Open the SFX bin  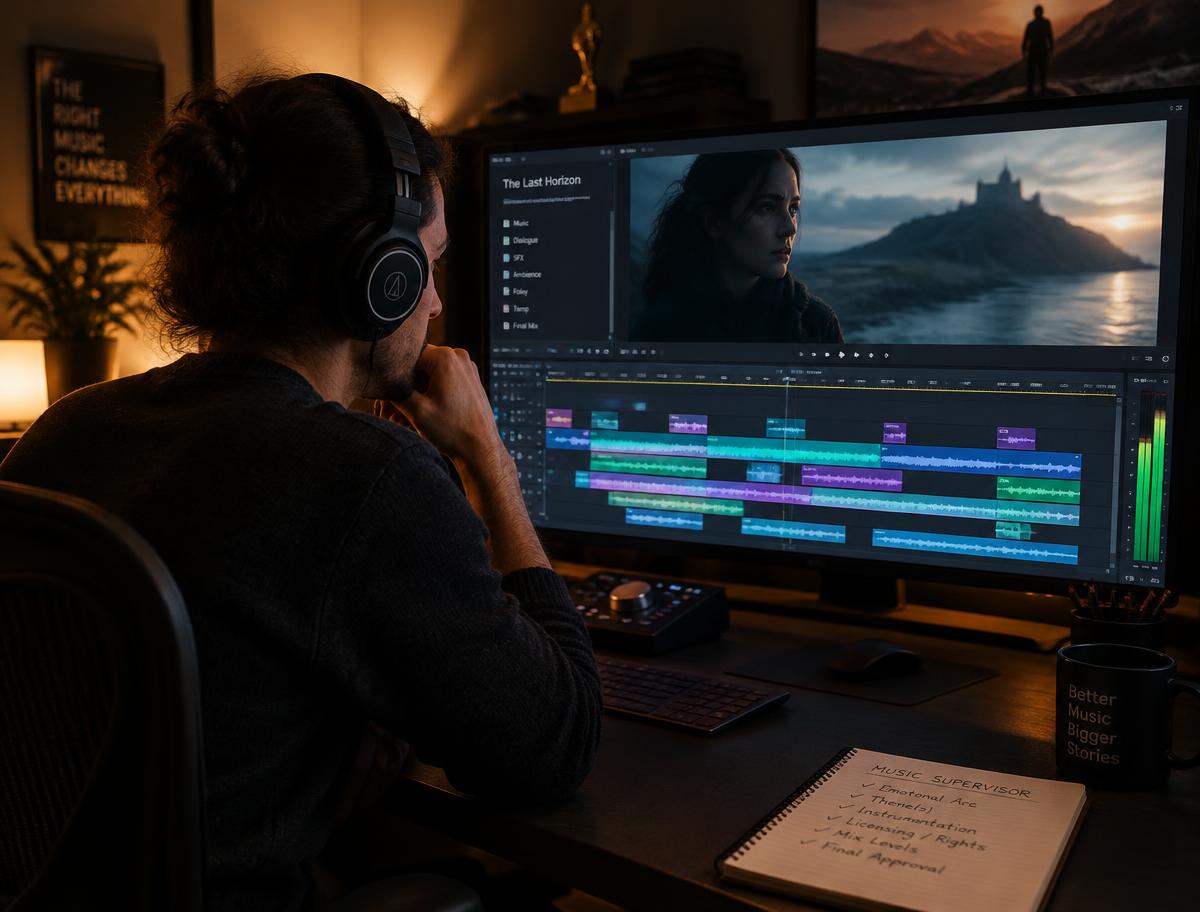coord(514,257)
